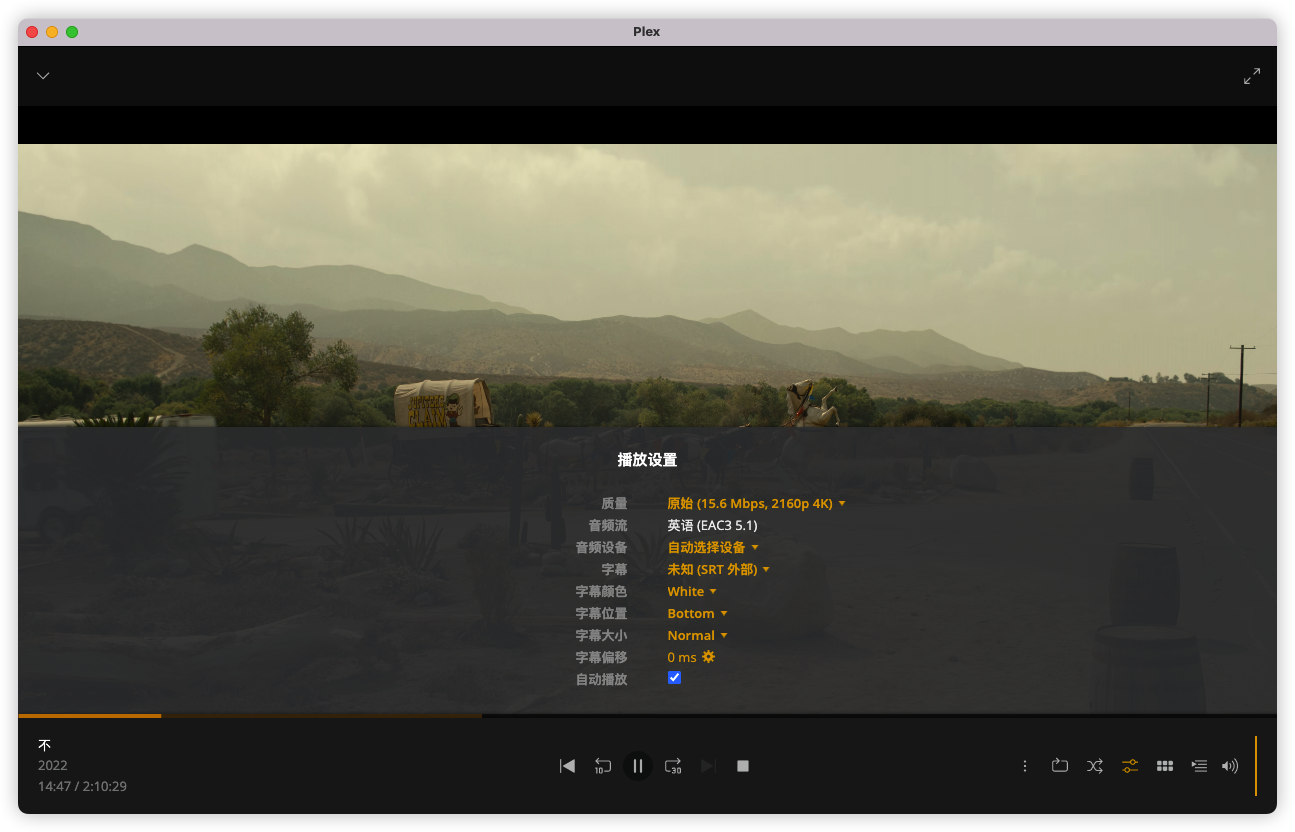
Task: Minimize the Plex window with the yellow button
Action: [52, 32]
